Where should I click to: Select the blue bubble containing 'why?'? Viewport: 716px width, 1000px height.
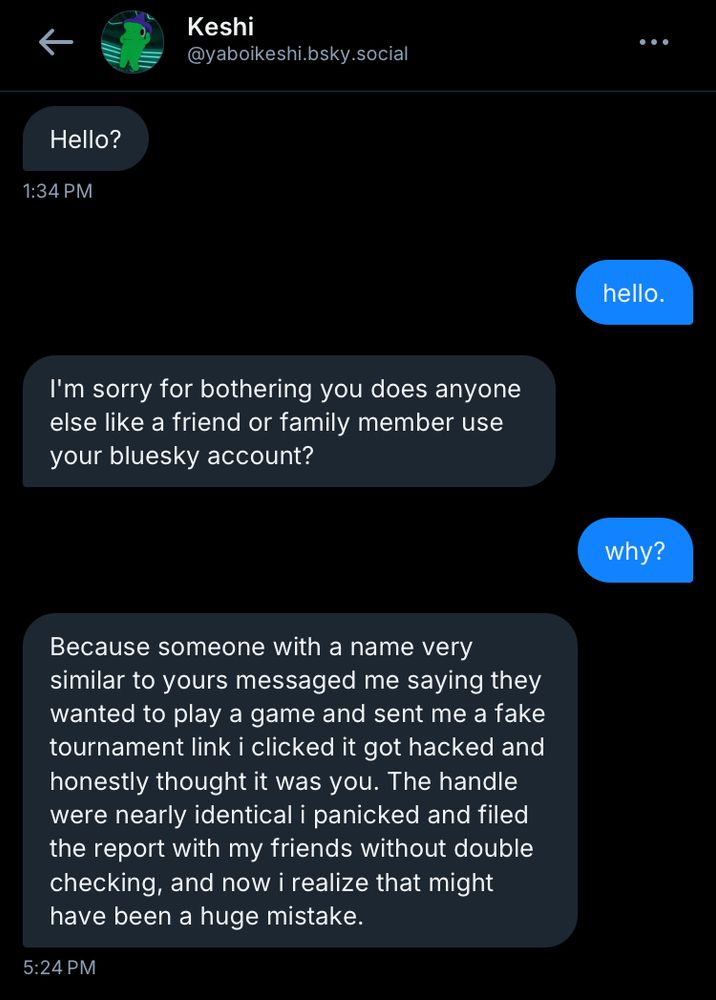coord(634,550)
